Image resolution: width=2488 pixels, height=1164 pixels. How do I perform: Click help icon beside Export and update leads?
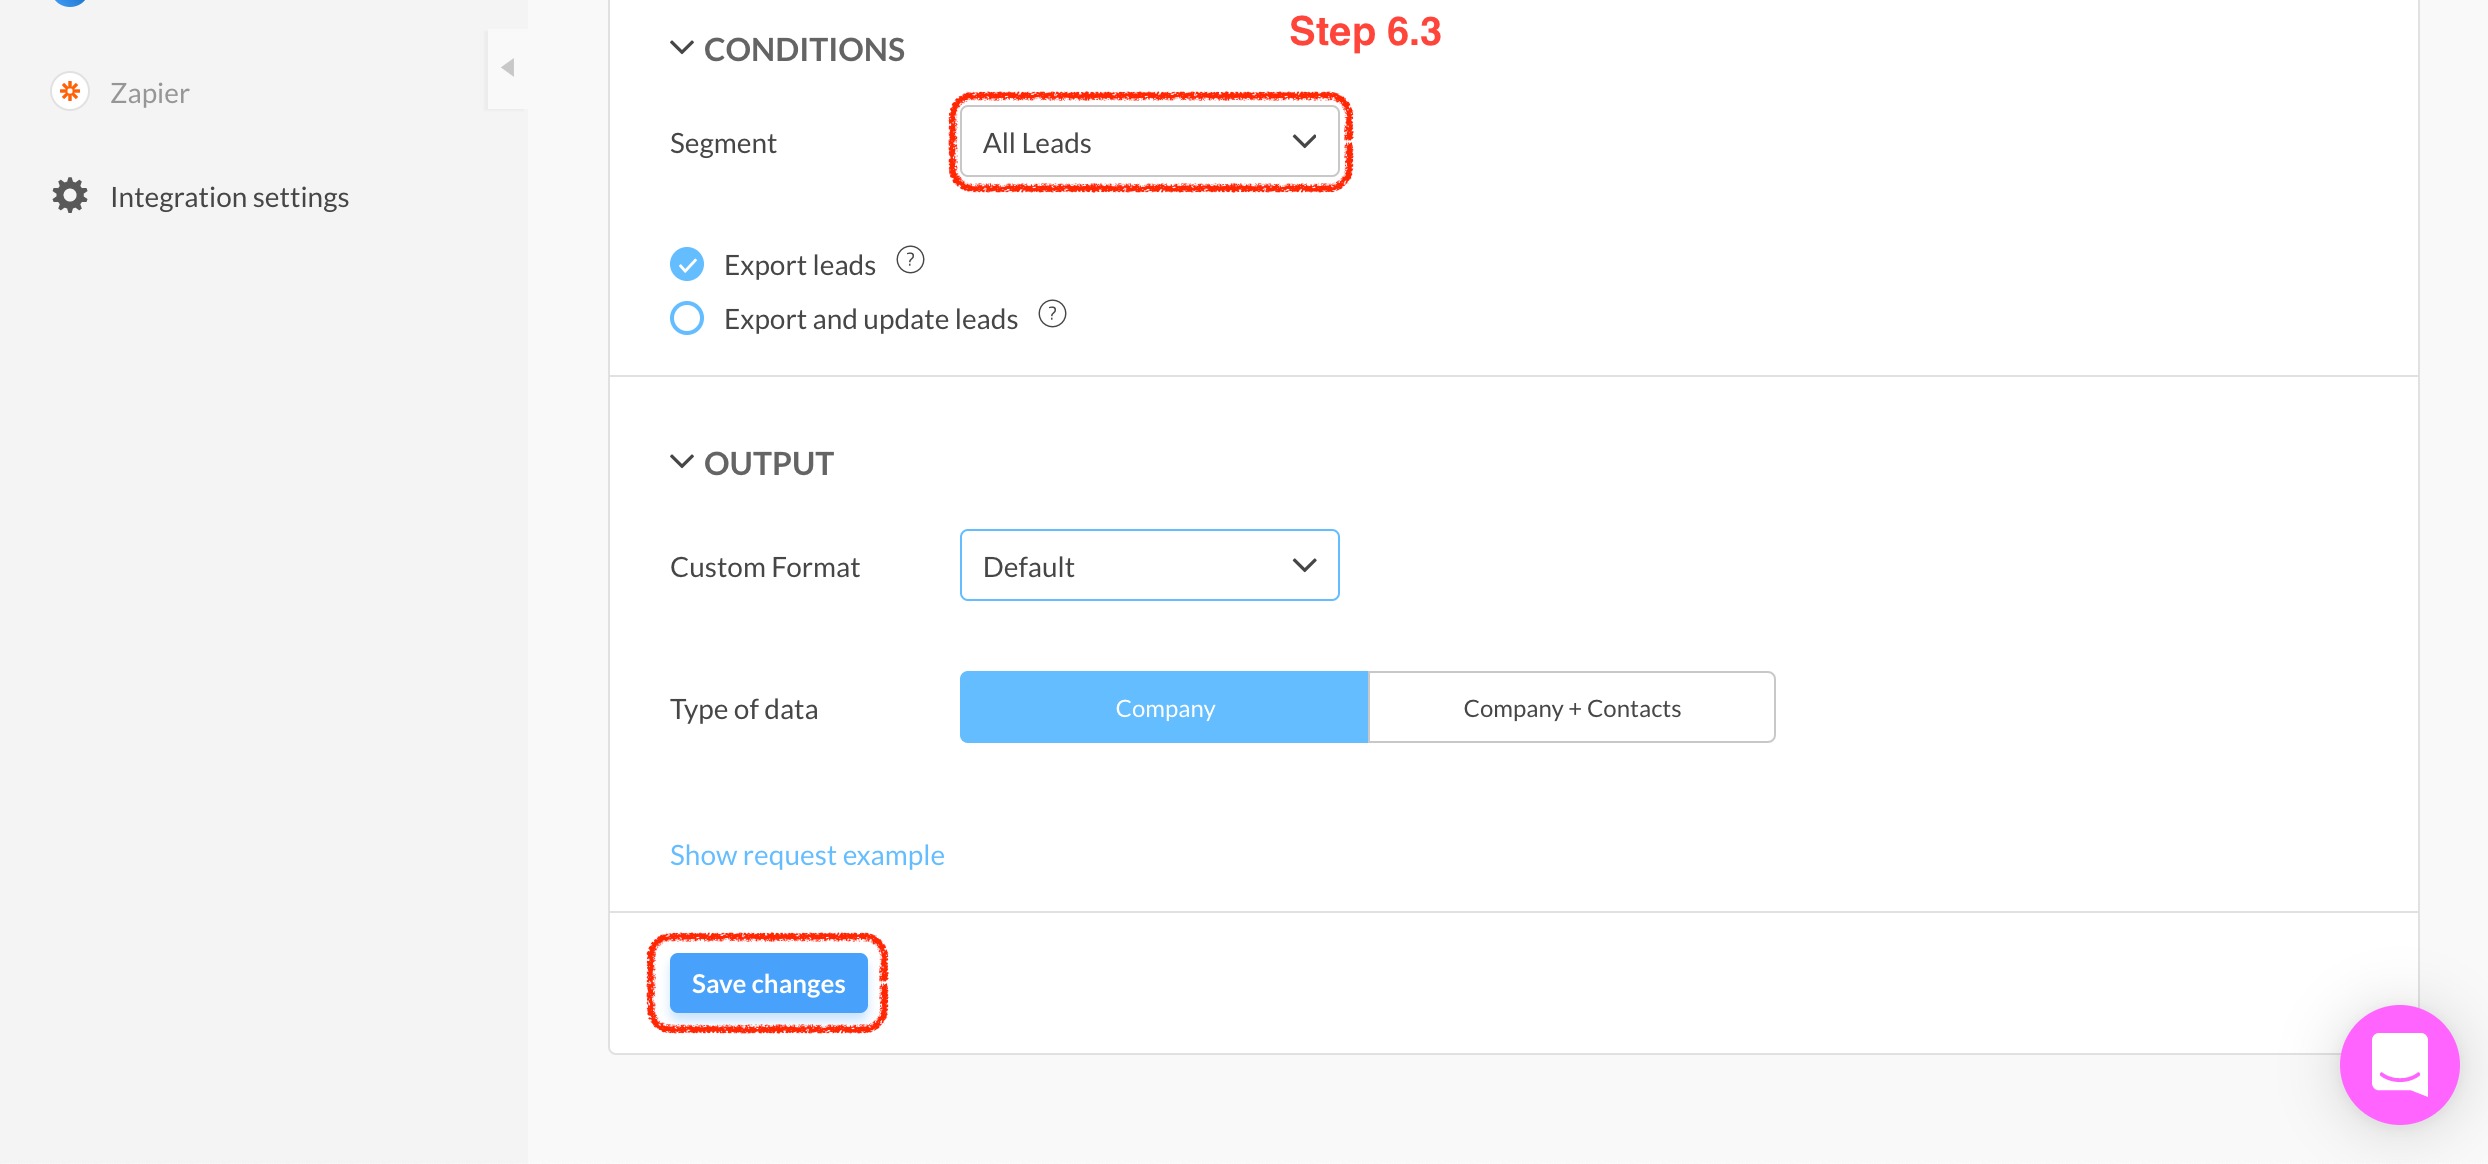1052,314
